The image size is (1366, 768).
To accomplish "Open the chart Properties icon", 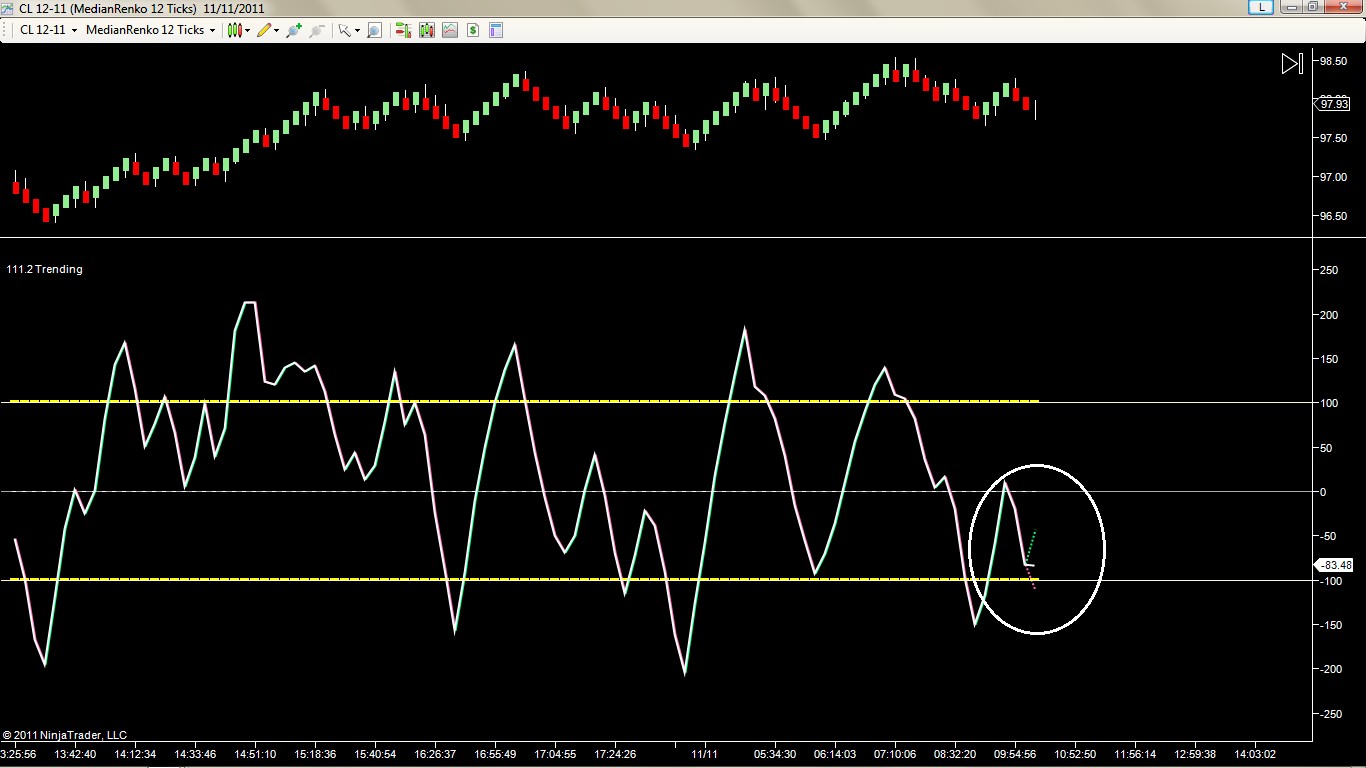I will click(x=496, y=30).
